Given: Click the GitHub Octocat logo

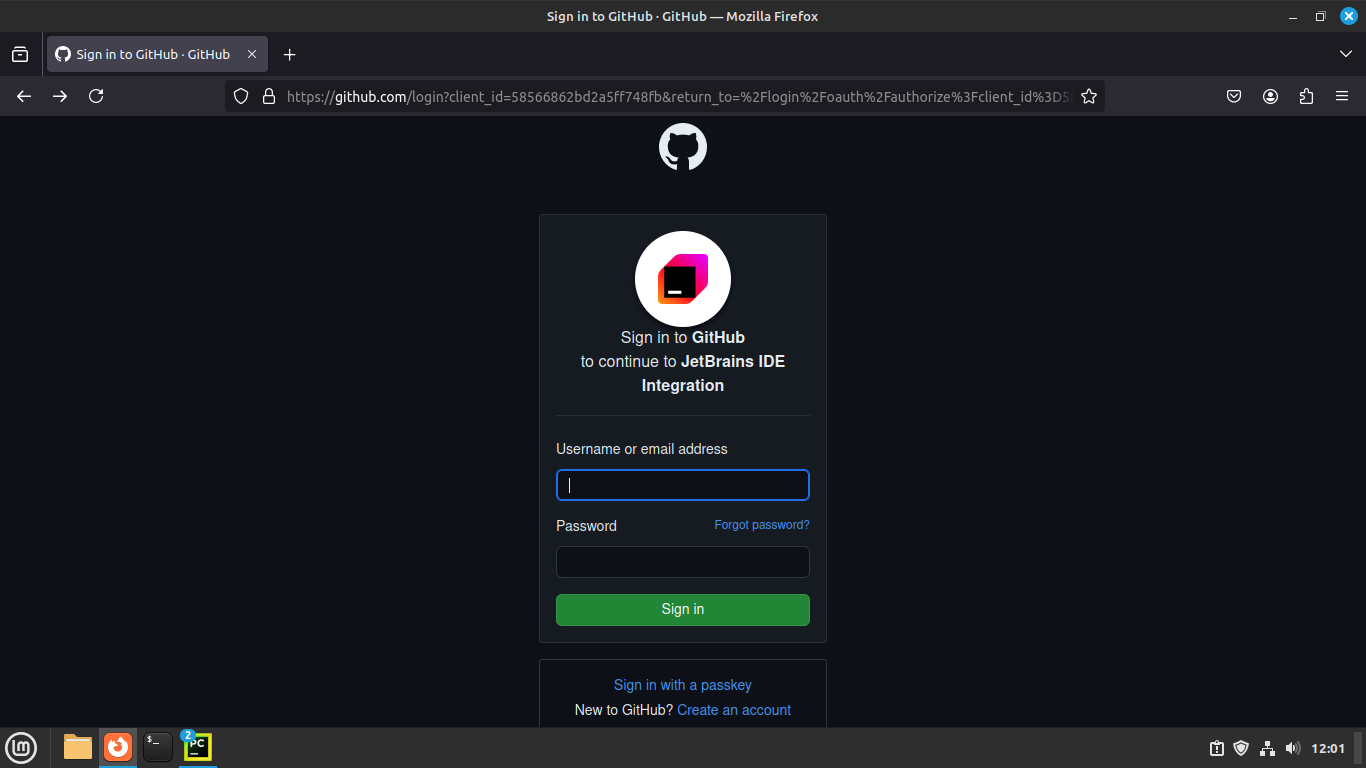Looking at the screenshot, I should tap(683, 148).
